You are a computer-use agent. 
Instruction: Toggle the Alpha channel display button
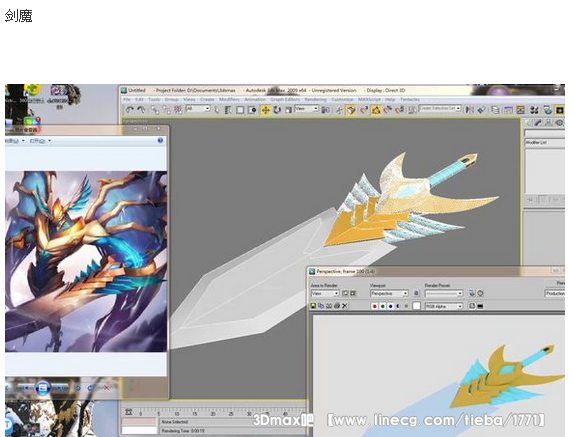pos(398,306)
